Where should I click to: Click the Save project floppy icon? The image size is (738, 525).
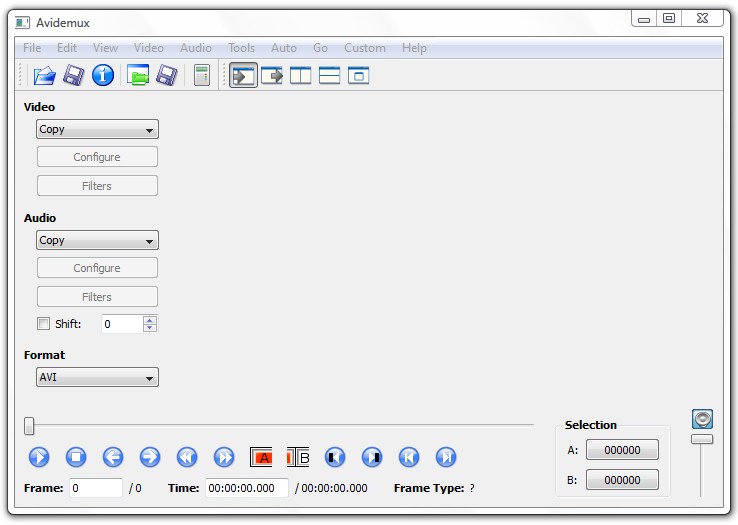pos(167,75)
